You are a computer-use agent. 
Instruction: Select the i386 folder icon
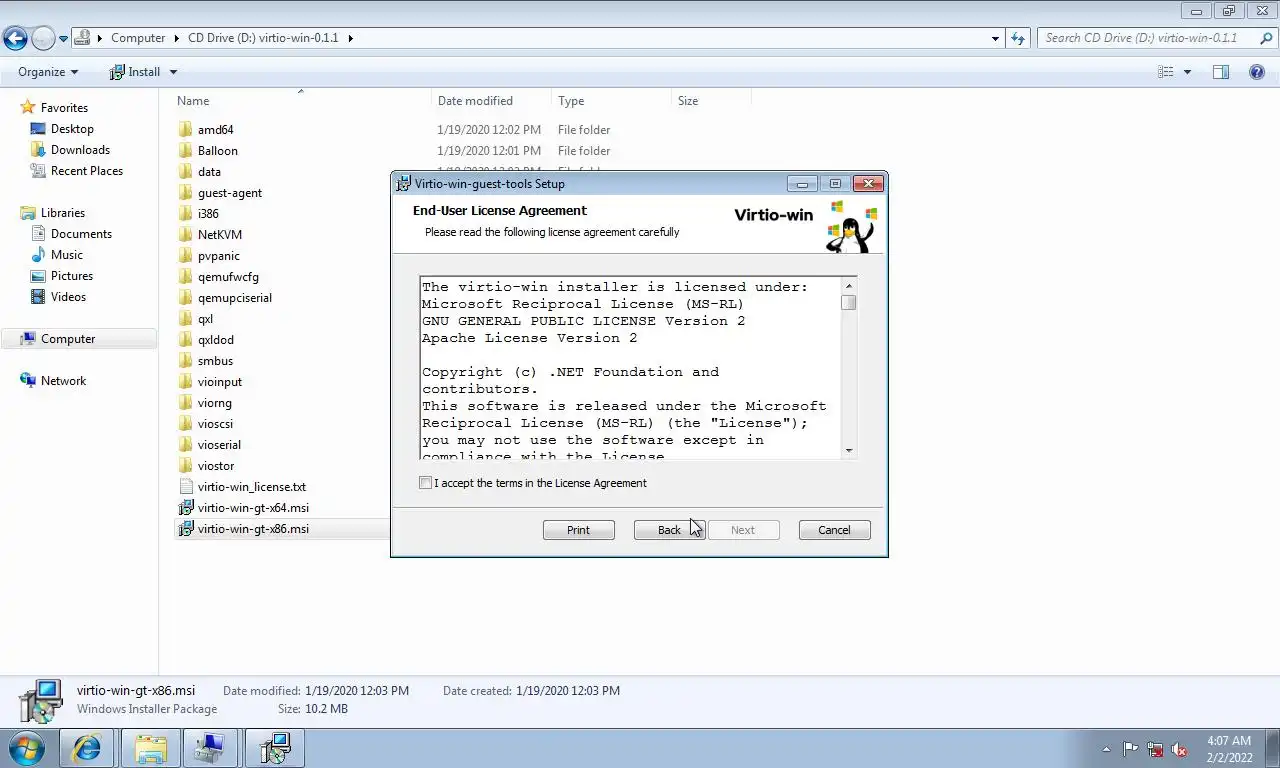point(185,214)
